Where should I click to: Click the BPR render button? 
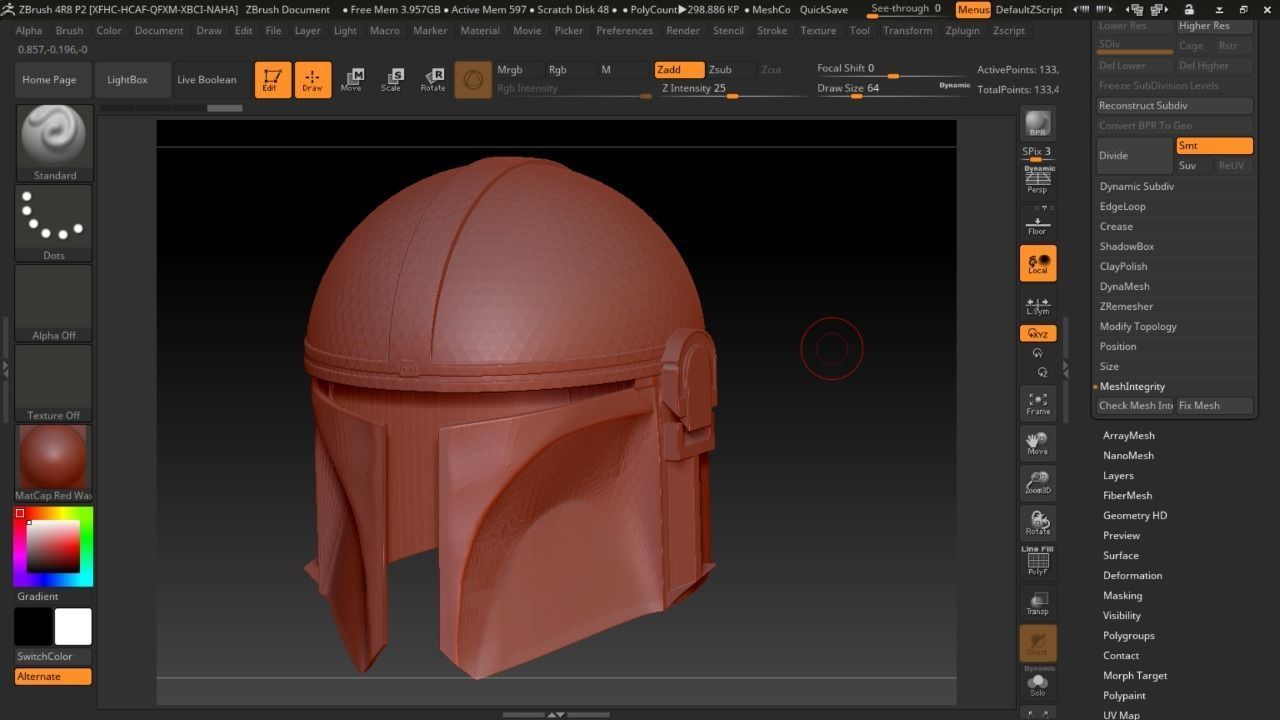(x=1038, y=124)
